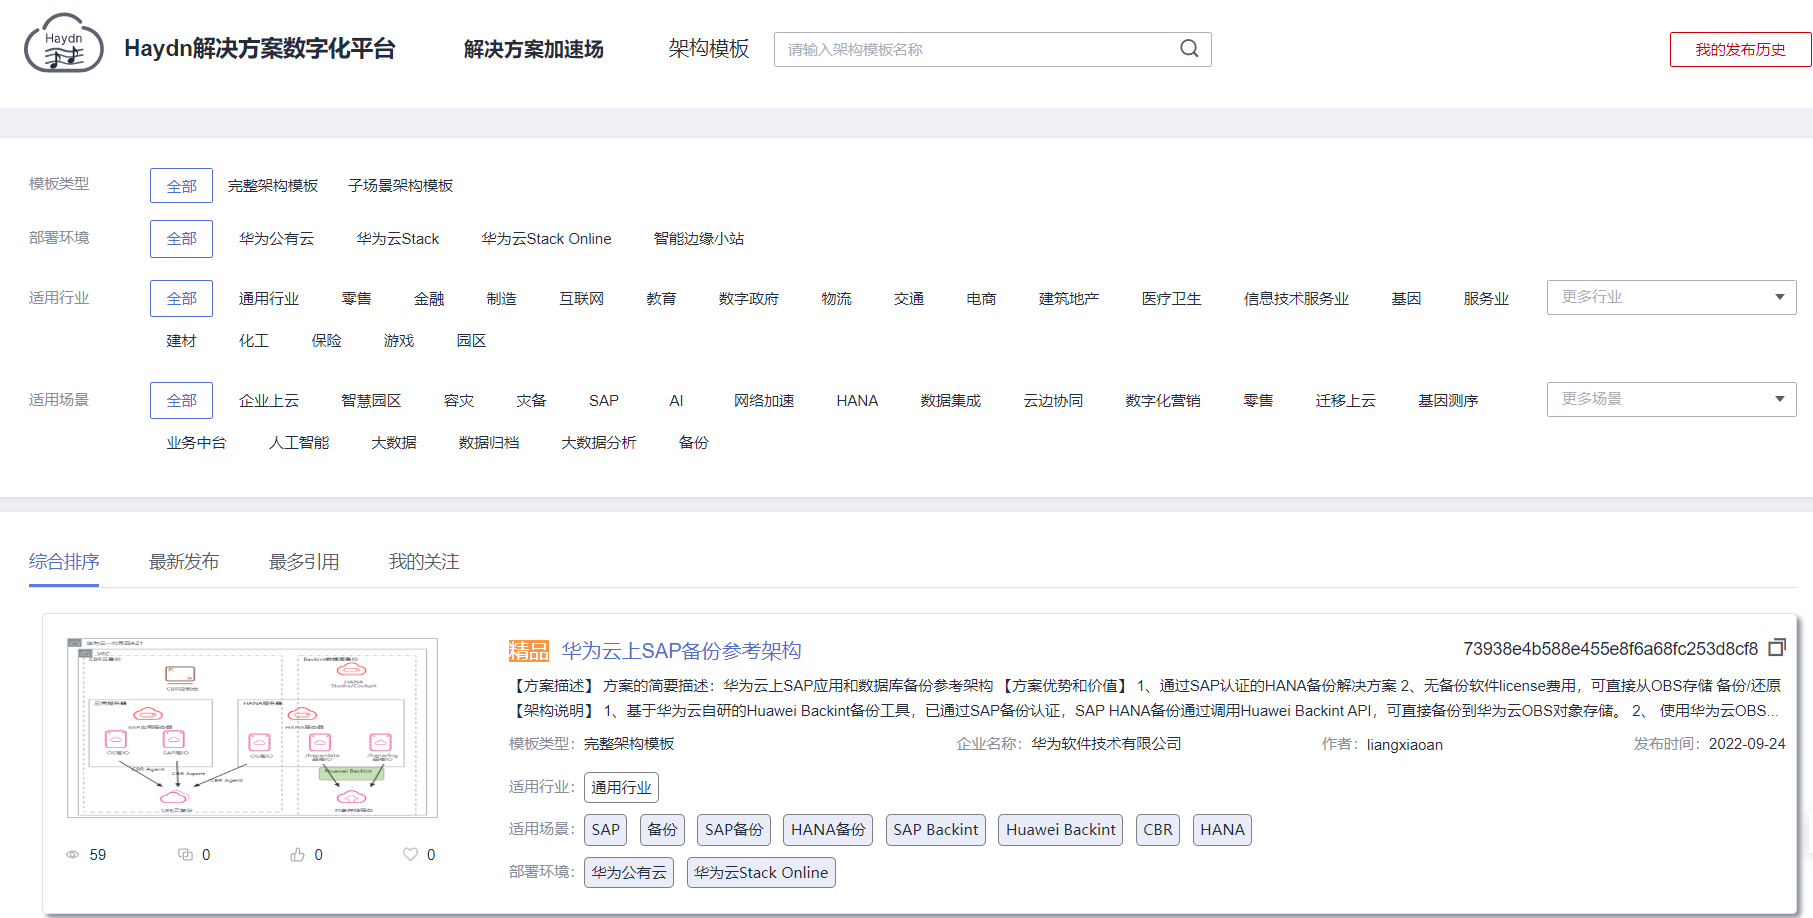
Task: Switch to 最新发布 tab
Action: tap(184, 562)
